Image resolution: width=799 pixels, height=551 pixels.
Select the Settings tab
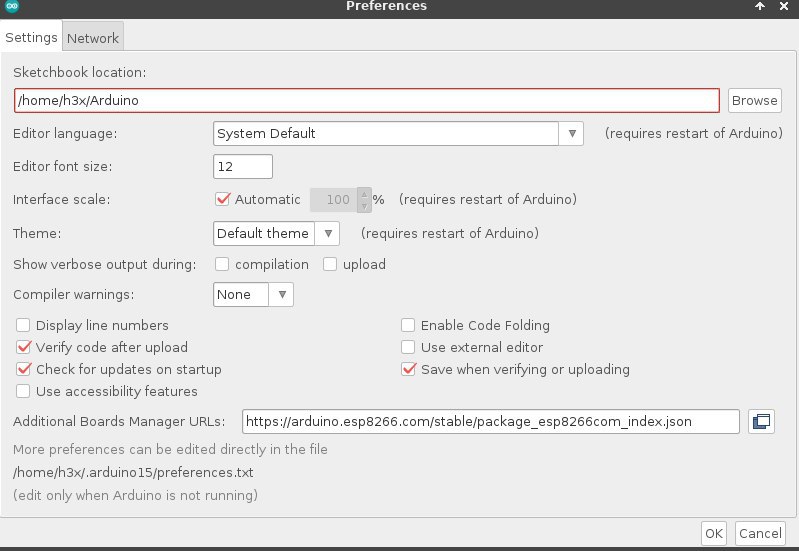[x=31, y=37]
